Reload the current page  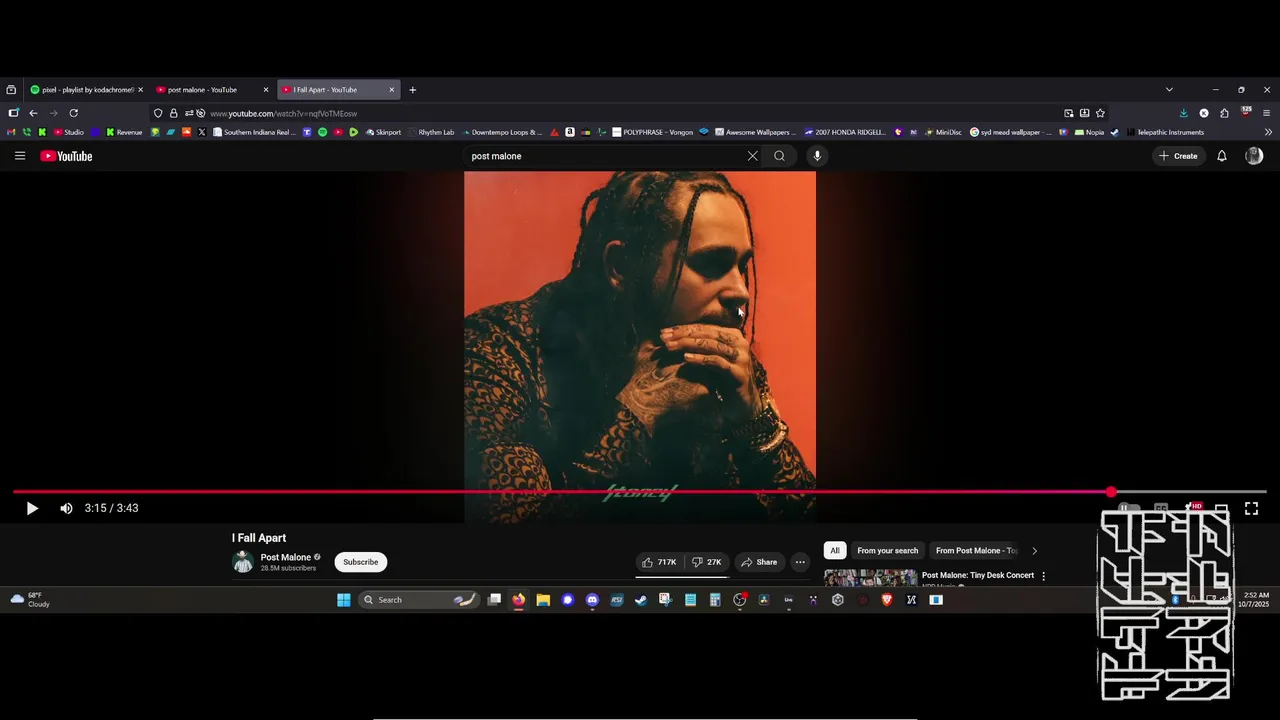click(x=73, y=113)
